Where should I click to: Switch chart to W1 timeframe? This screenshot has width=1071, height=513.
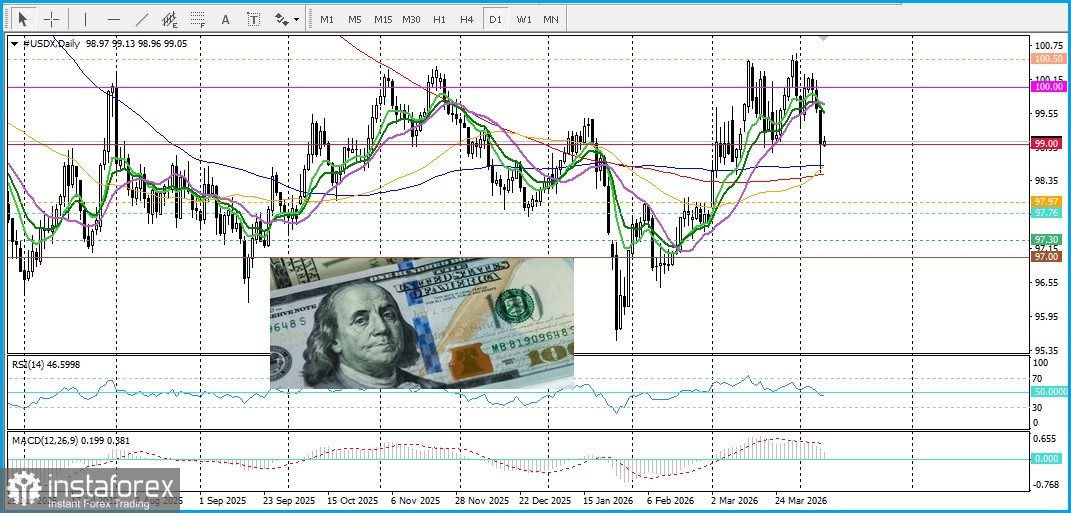point(524,19)
